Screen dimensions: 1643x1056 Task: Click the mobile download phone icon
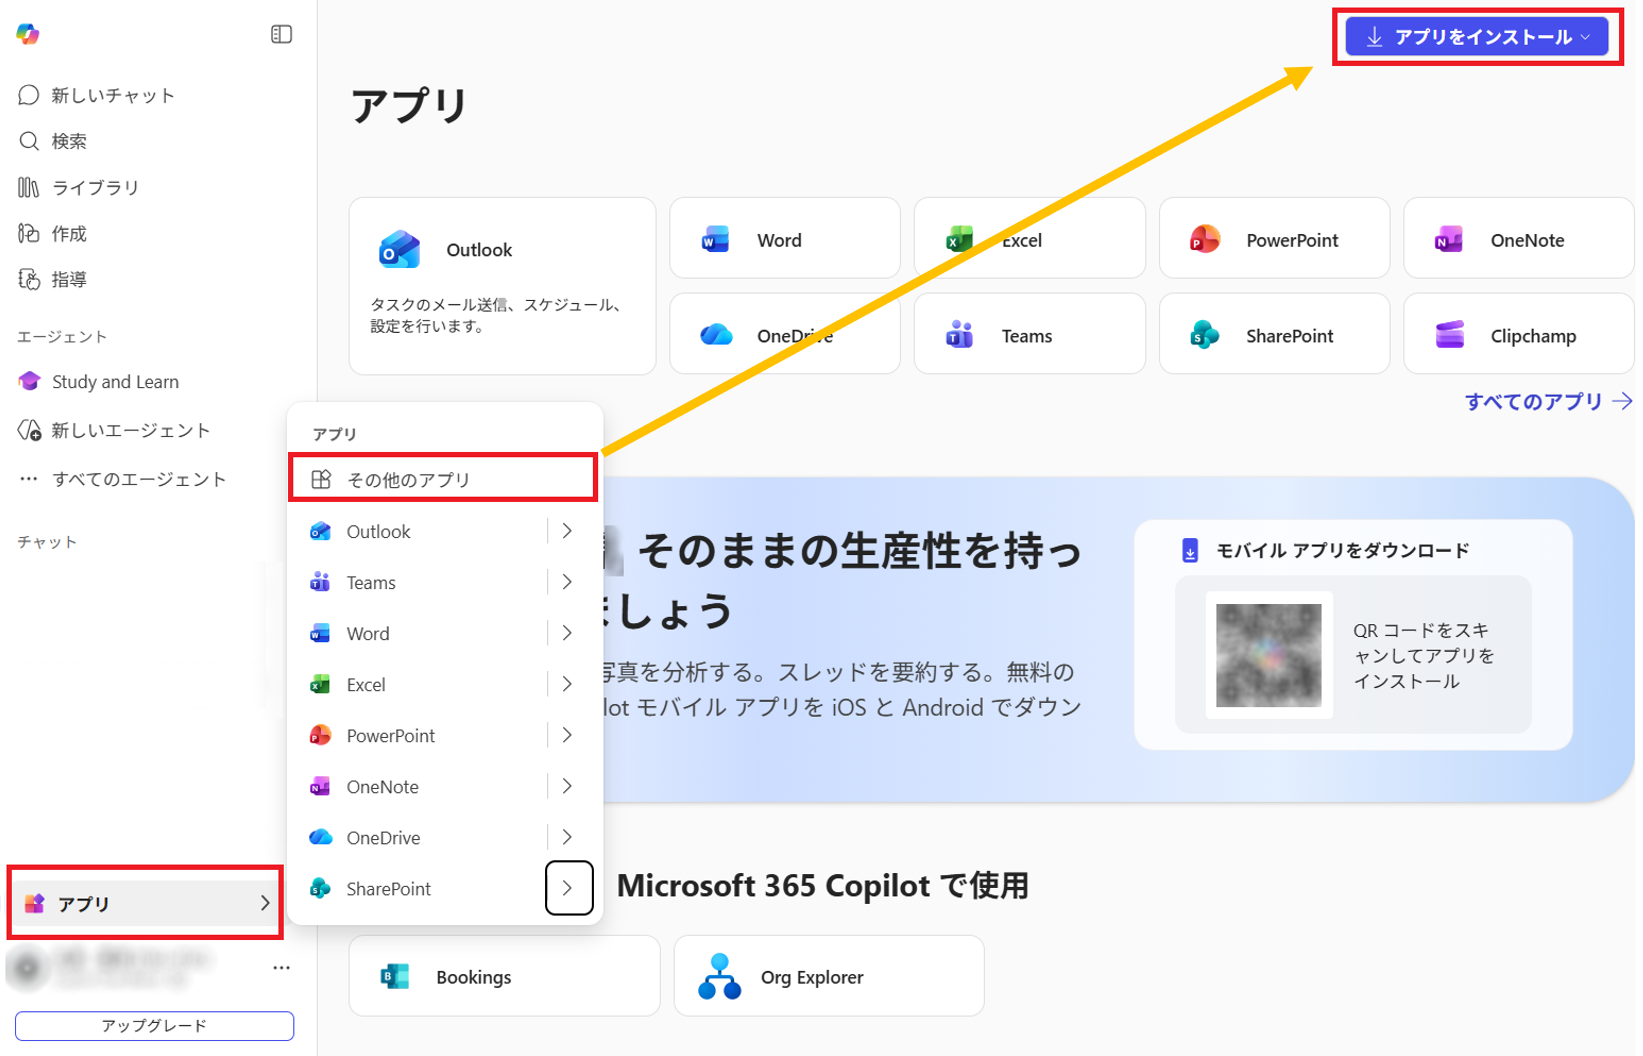point(1190,550)
